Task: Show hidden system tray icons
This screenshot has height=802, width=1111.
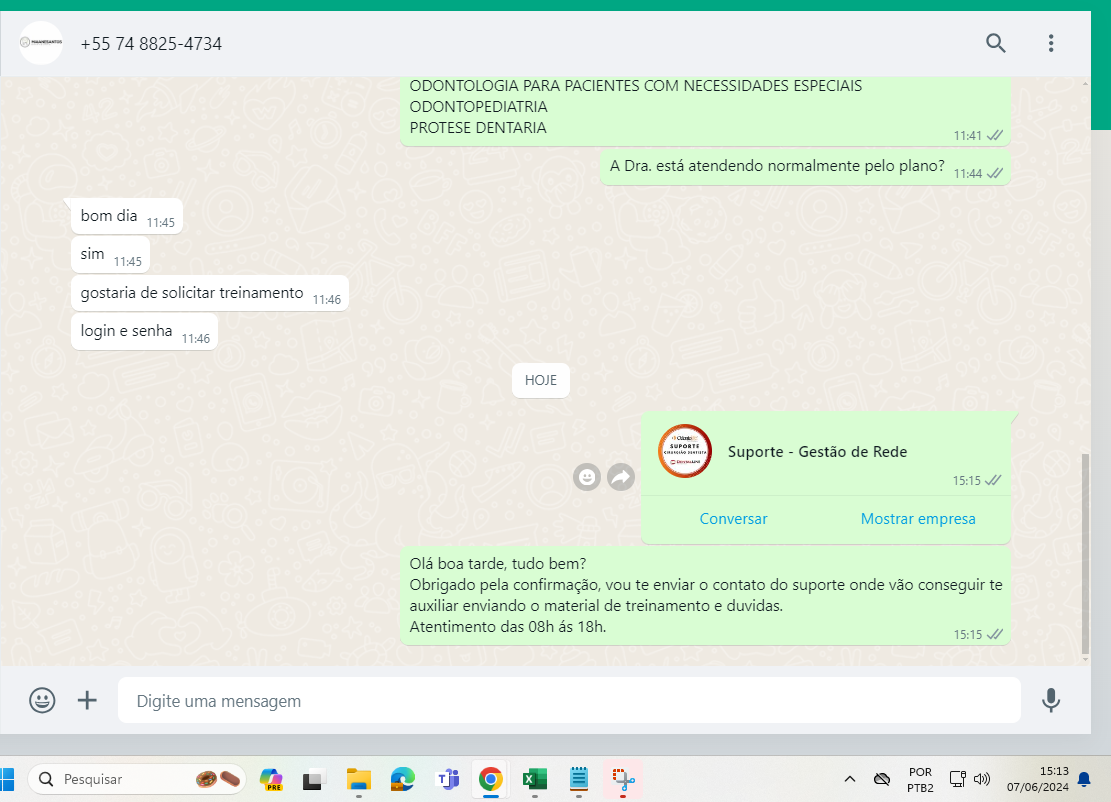Action: click(x=850, y=779)
